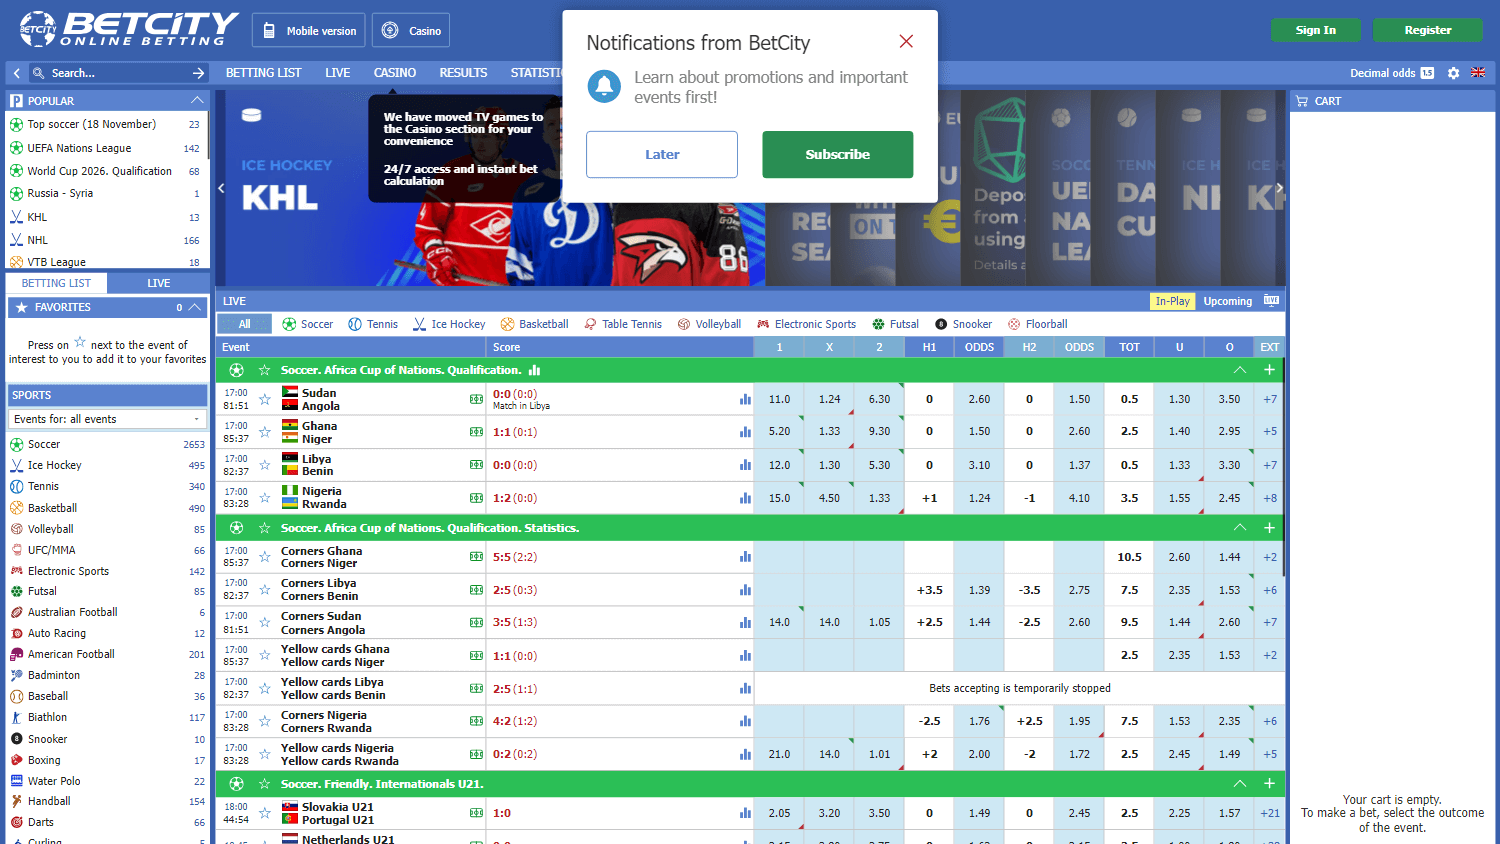Switch to sidebar LIVE tab
This screenshot has width=1500, height=844.
coord(158,283)
